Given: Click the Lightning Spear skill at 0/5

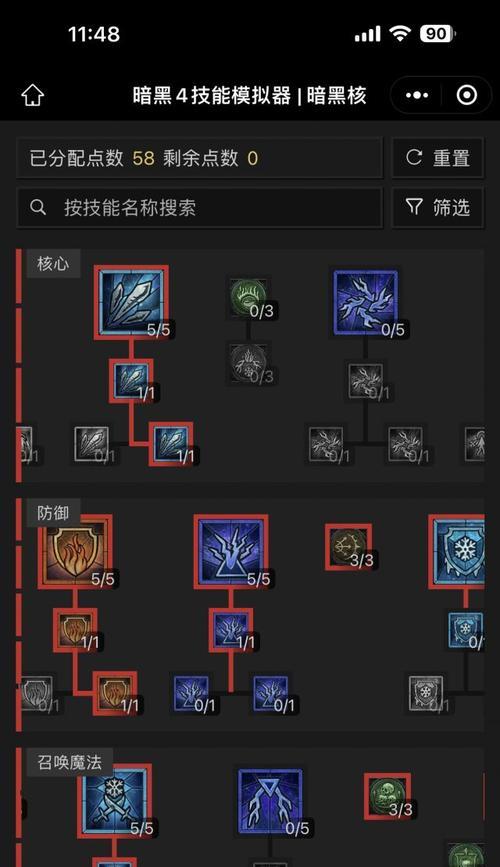Looking at the screenshot, I should pyautogui.click(x=270, y=801).
